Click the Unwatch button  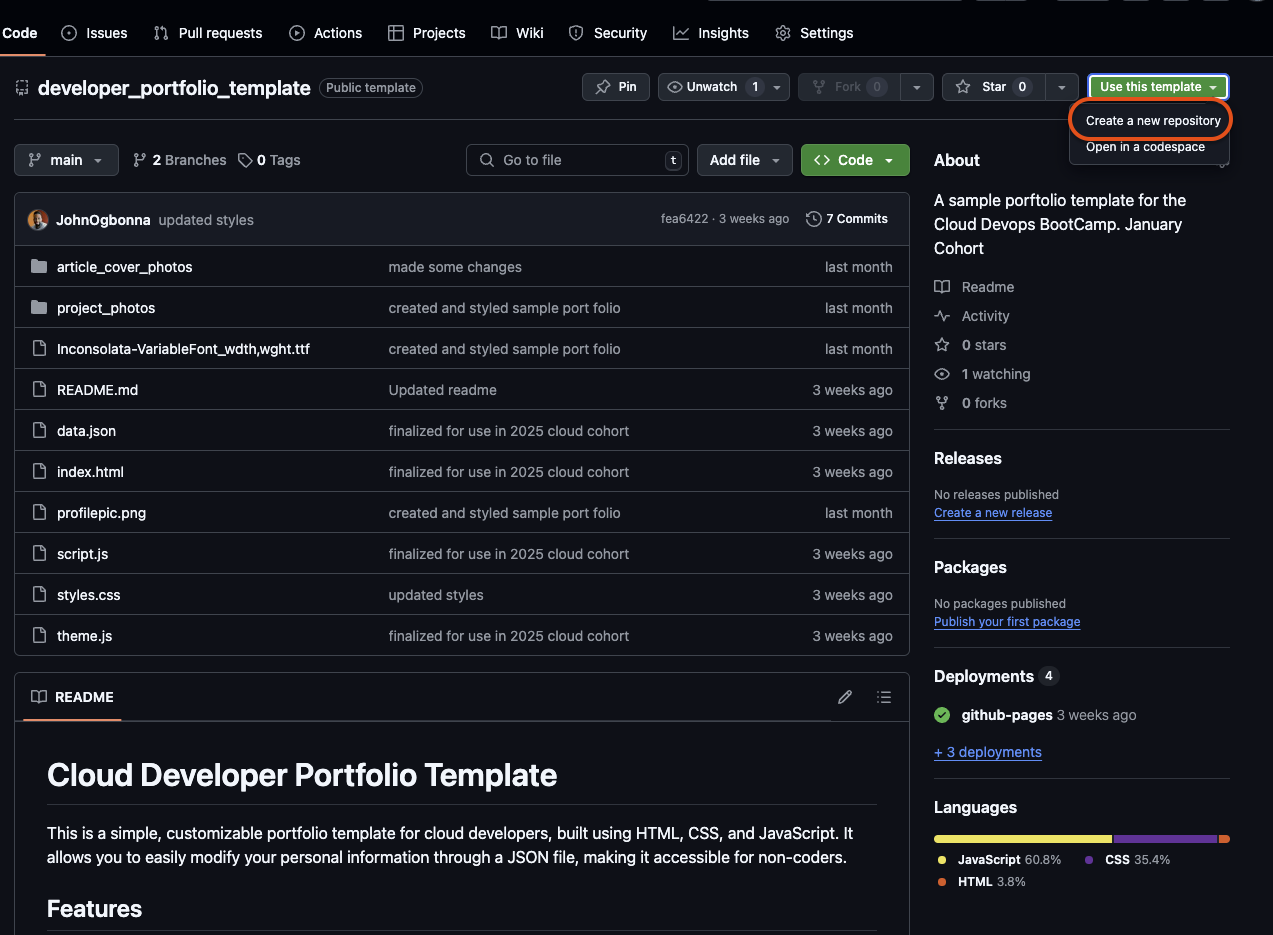tap(714, 87)
